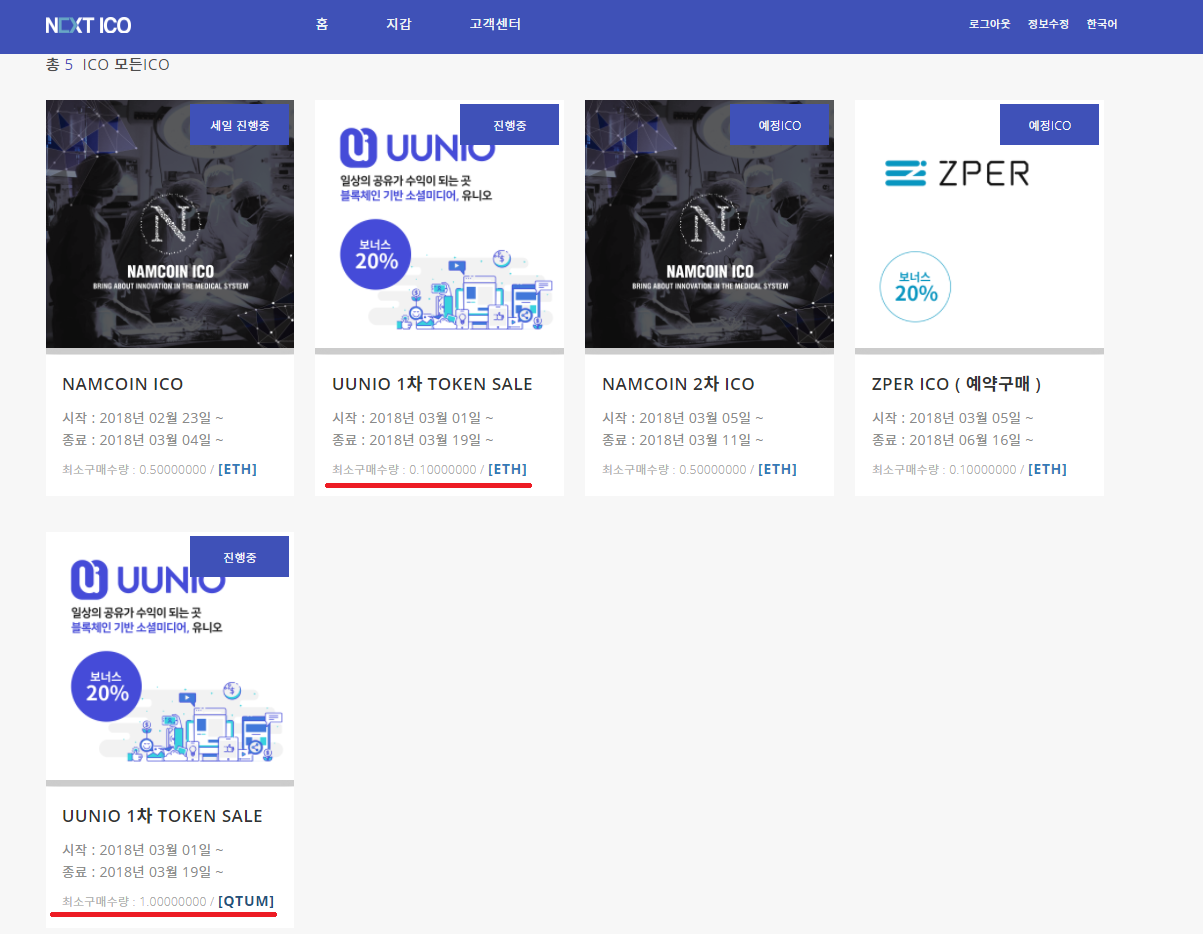Screen dimensions: 1203x934
Task: Click the NEXT ICO logo
Action: coord(88,25)
